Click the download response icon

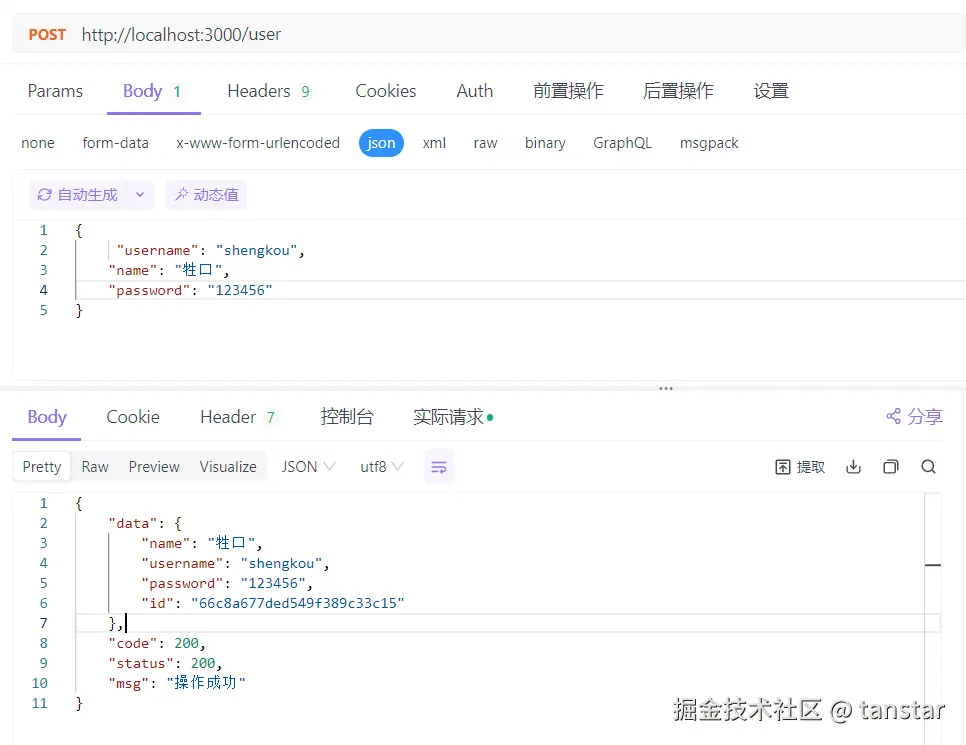point(853,467)
